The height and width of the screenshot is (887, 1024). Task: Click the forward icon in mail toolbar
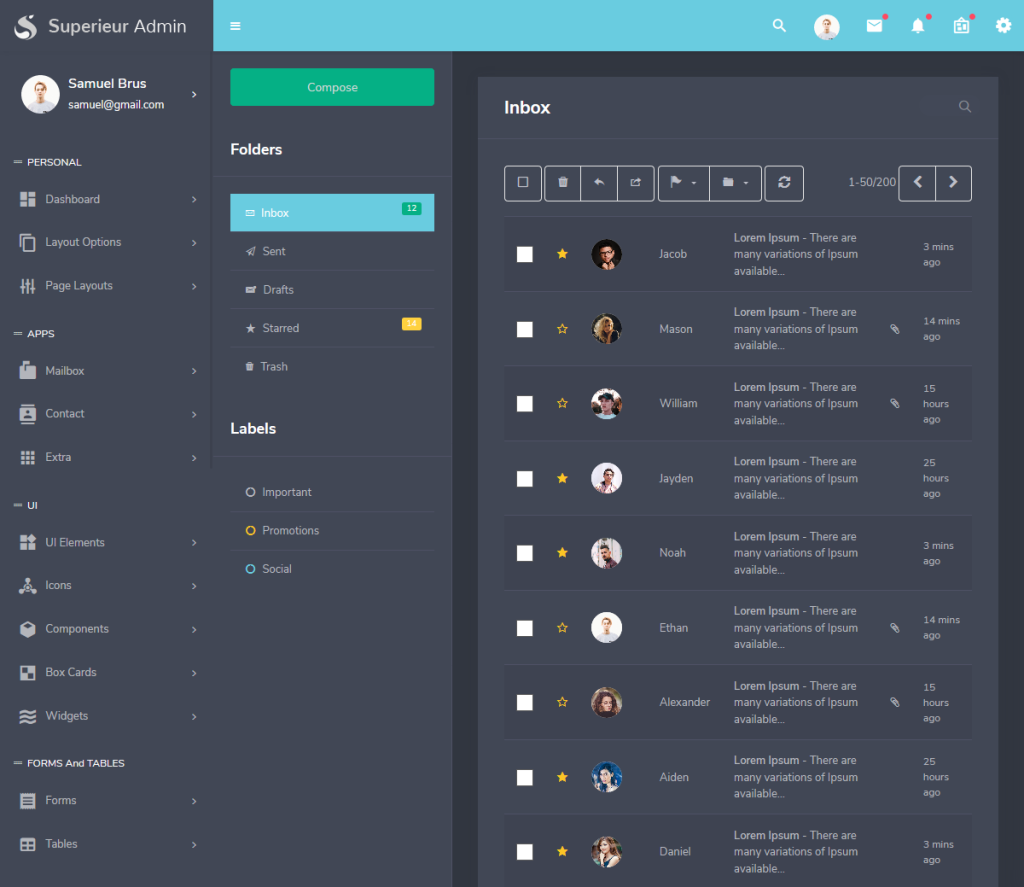point(636,183)
